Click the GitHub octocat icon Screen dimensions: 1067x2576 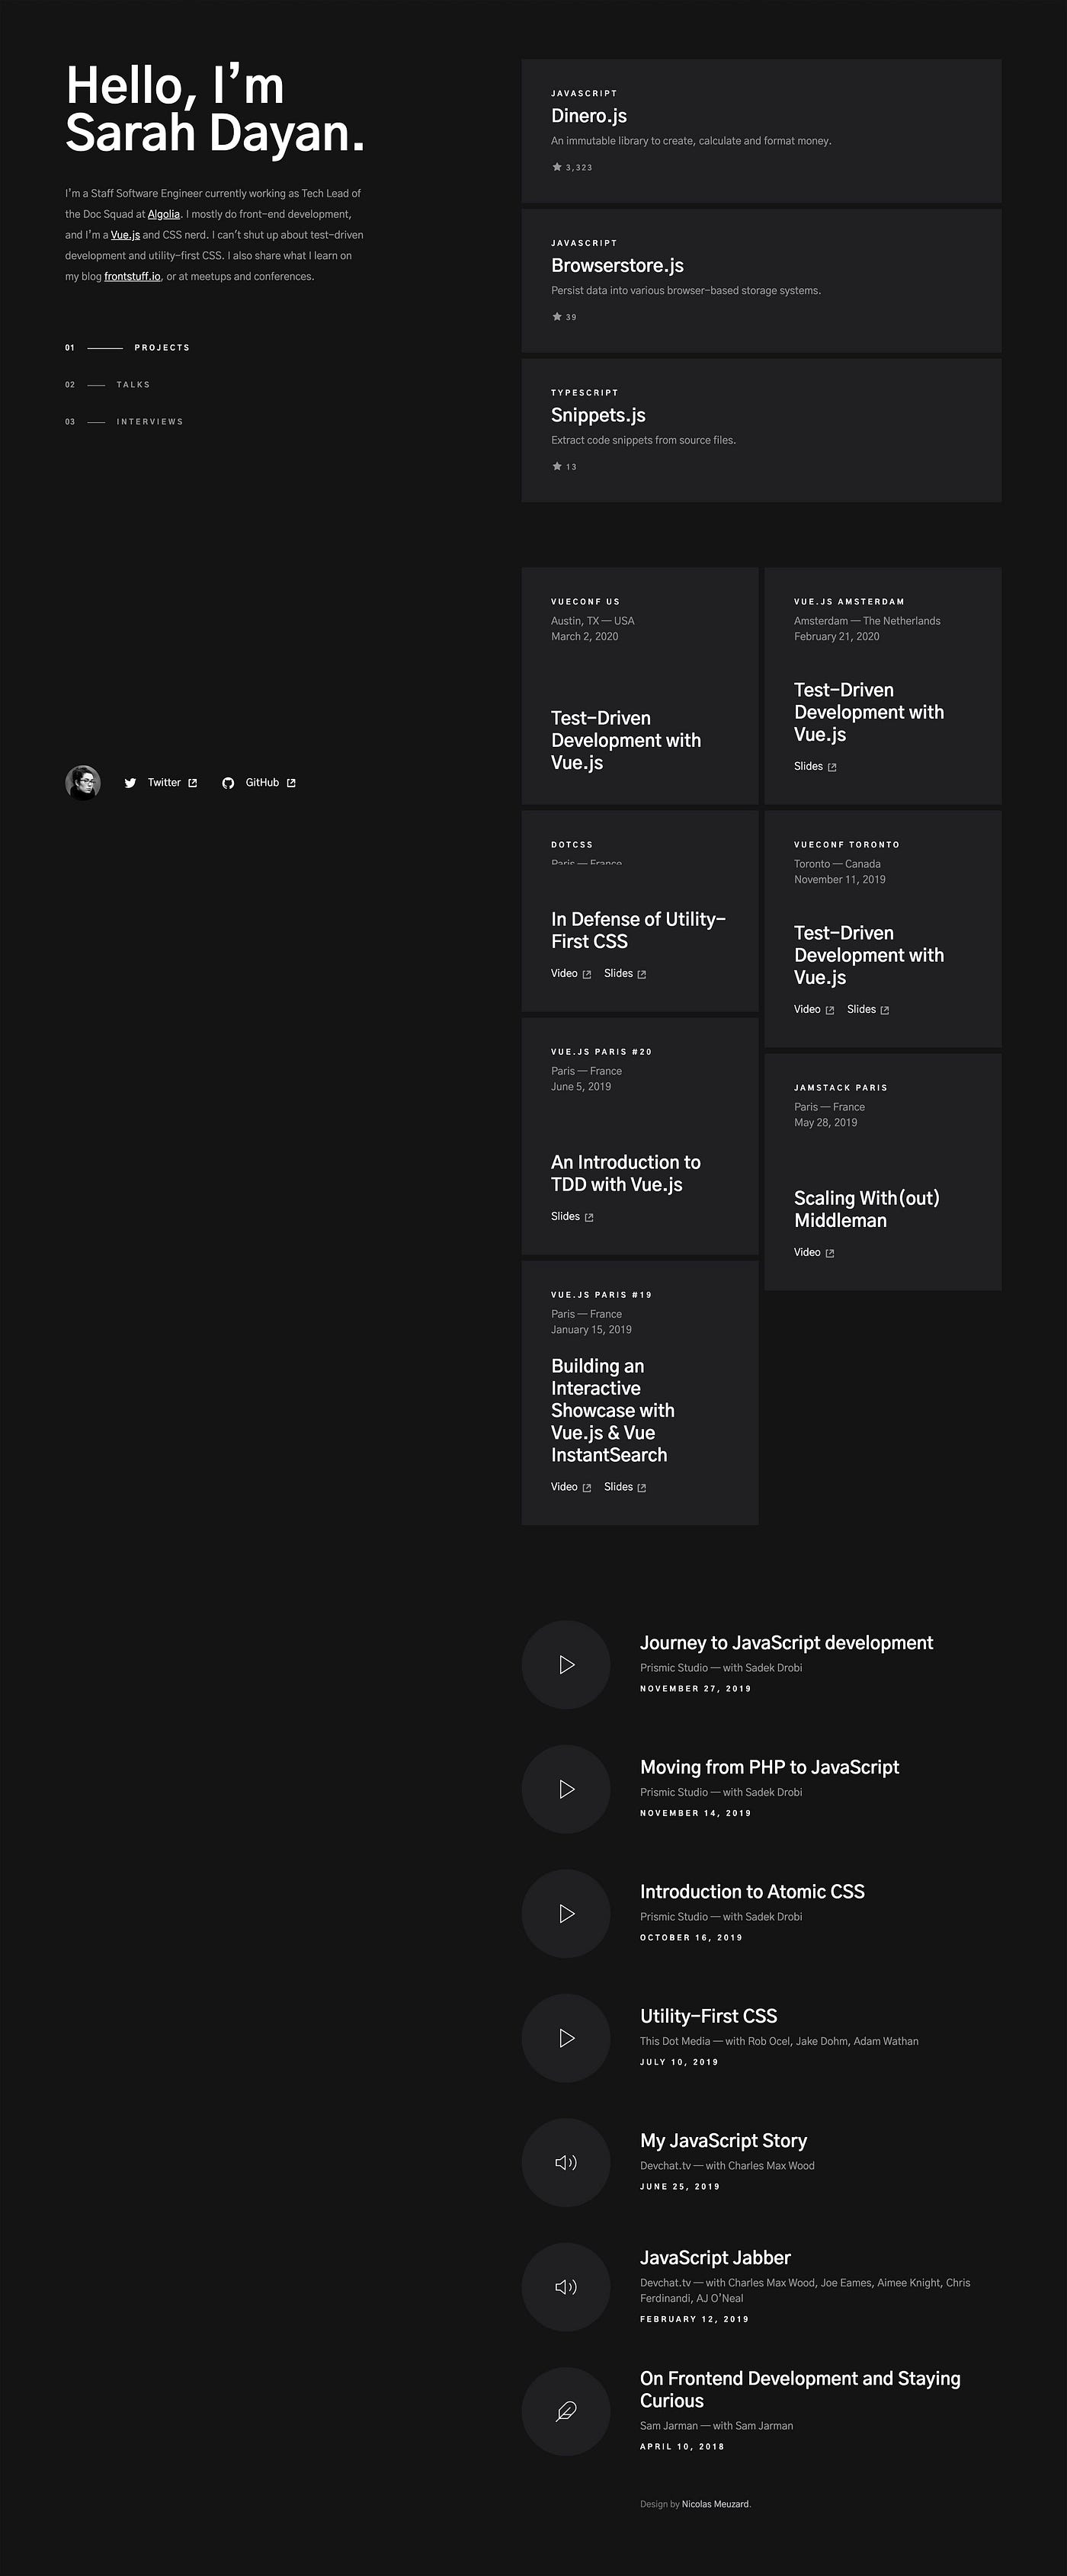(x=228, y=783)
